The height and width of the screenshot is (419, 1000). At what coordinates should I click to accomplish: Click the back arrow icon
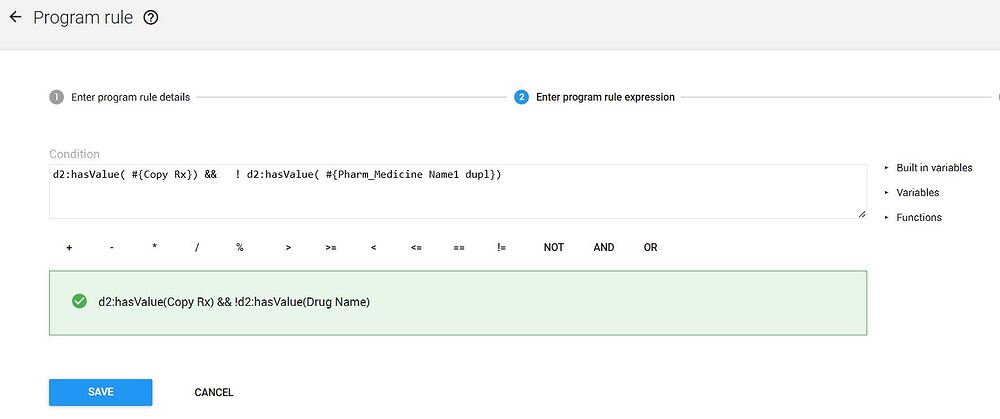(x=15, y=18)
